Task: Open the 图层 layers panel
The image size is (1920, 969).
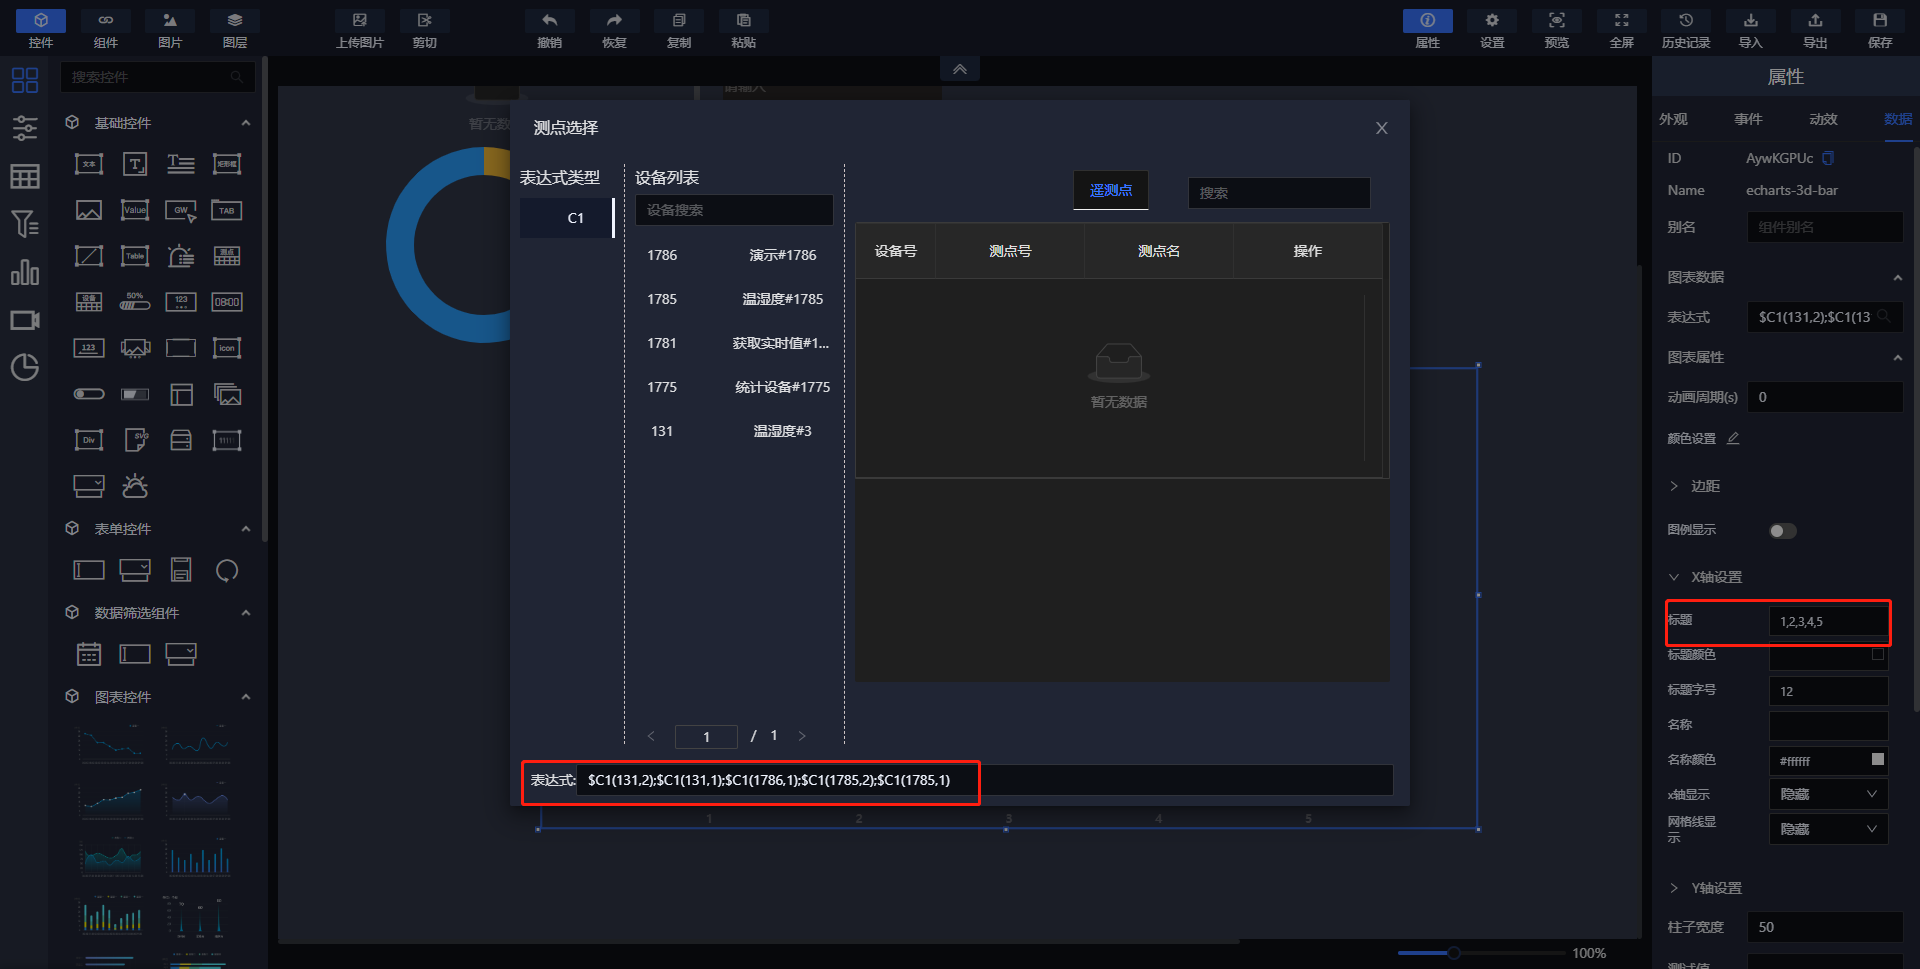Action: (x=235, y=29)
